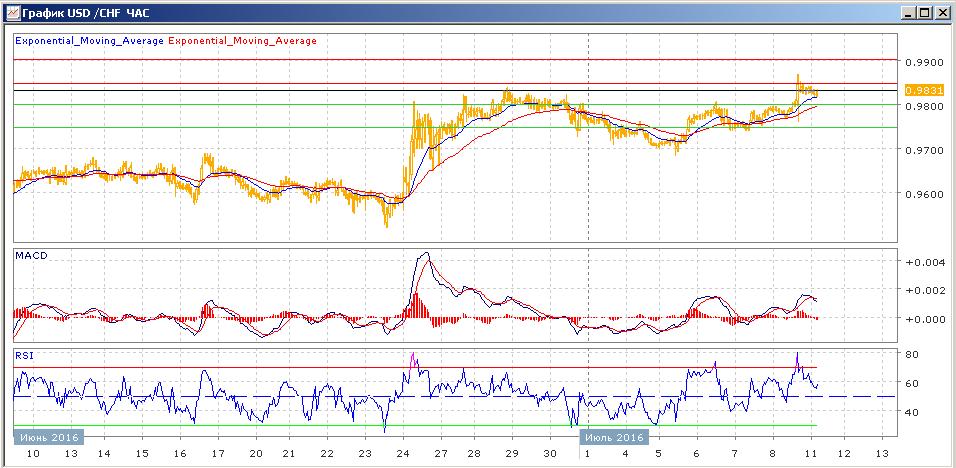Click the Июнь 2016 month marker

pyautogui.click(x=48, y=437)
